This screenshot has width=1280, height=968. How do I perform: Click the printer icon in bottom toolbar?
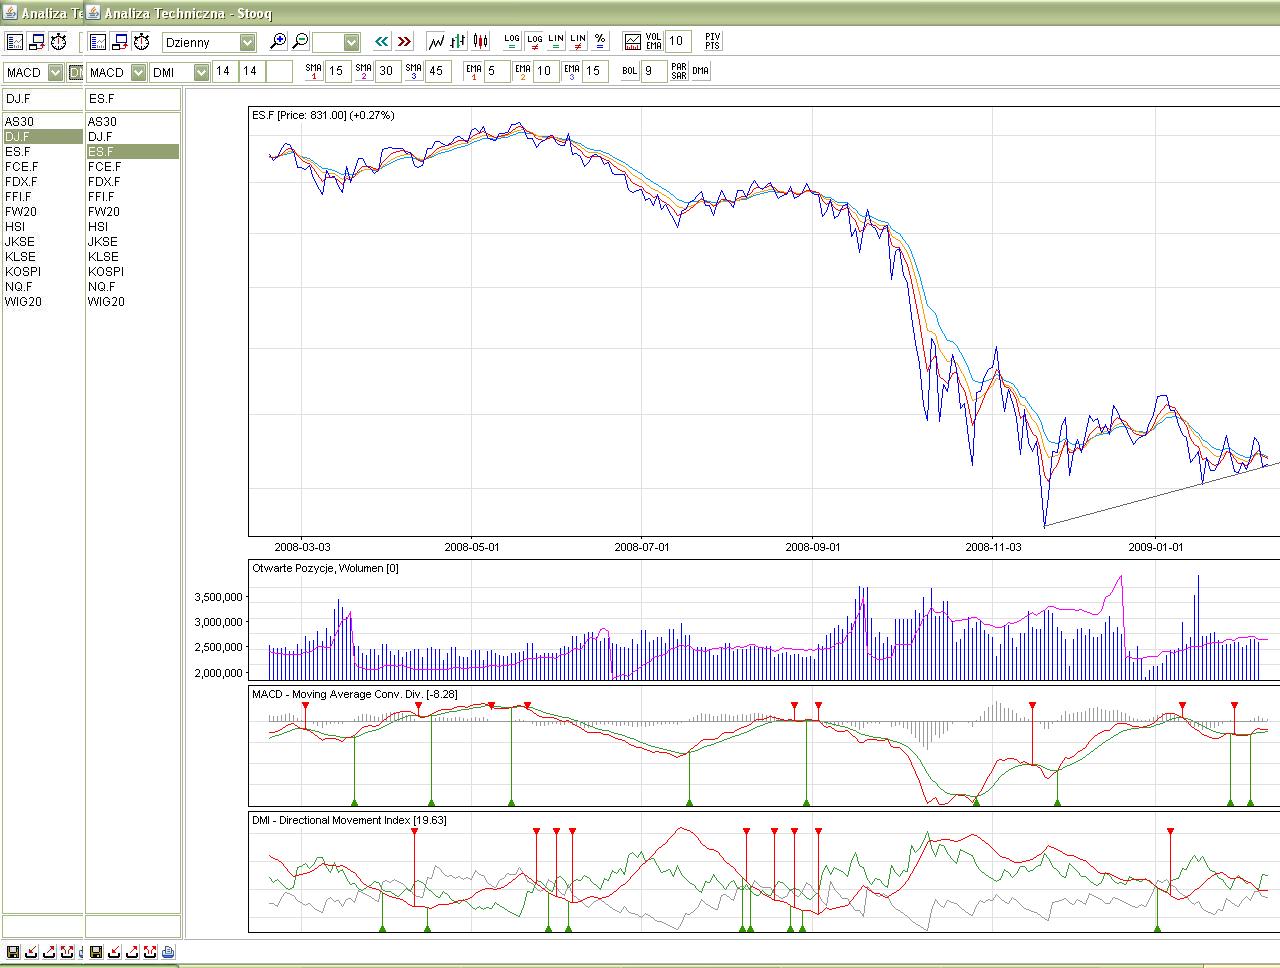(x=168, y=952)
